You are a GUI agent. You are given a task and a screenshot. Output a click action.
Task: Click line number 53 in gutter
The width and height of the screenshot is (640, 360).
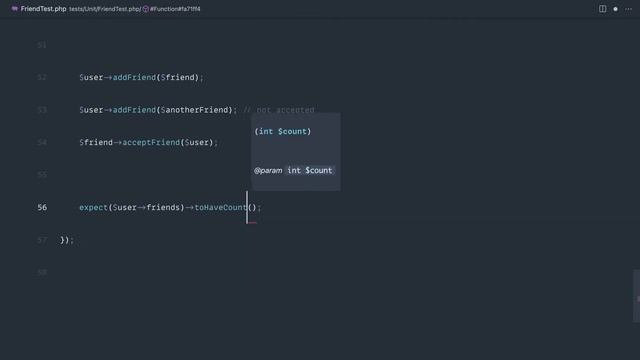(42, 110)
